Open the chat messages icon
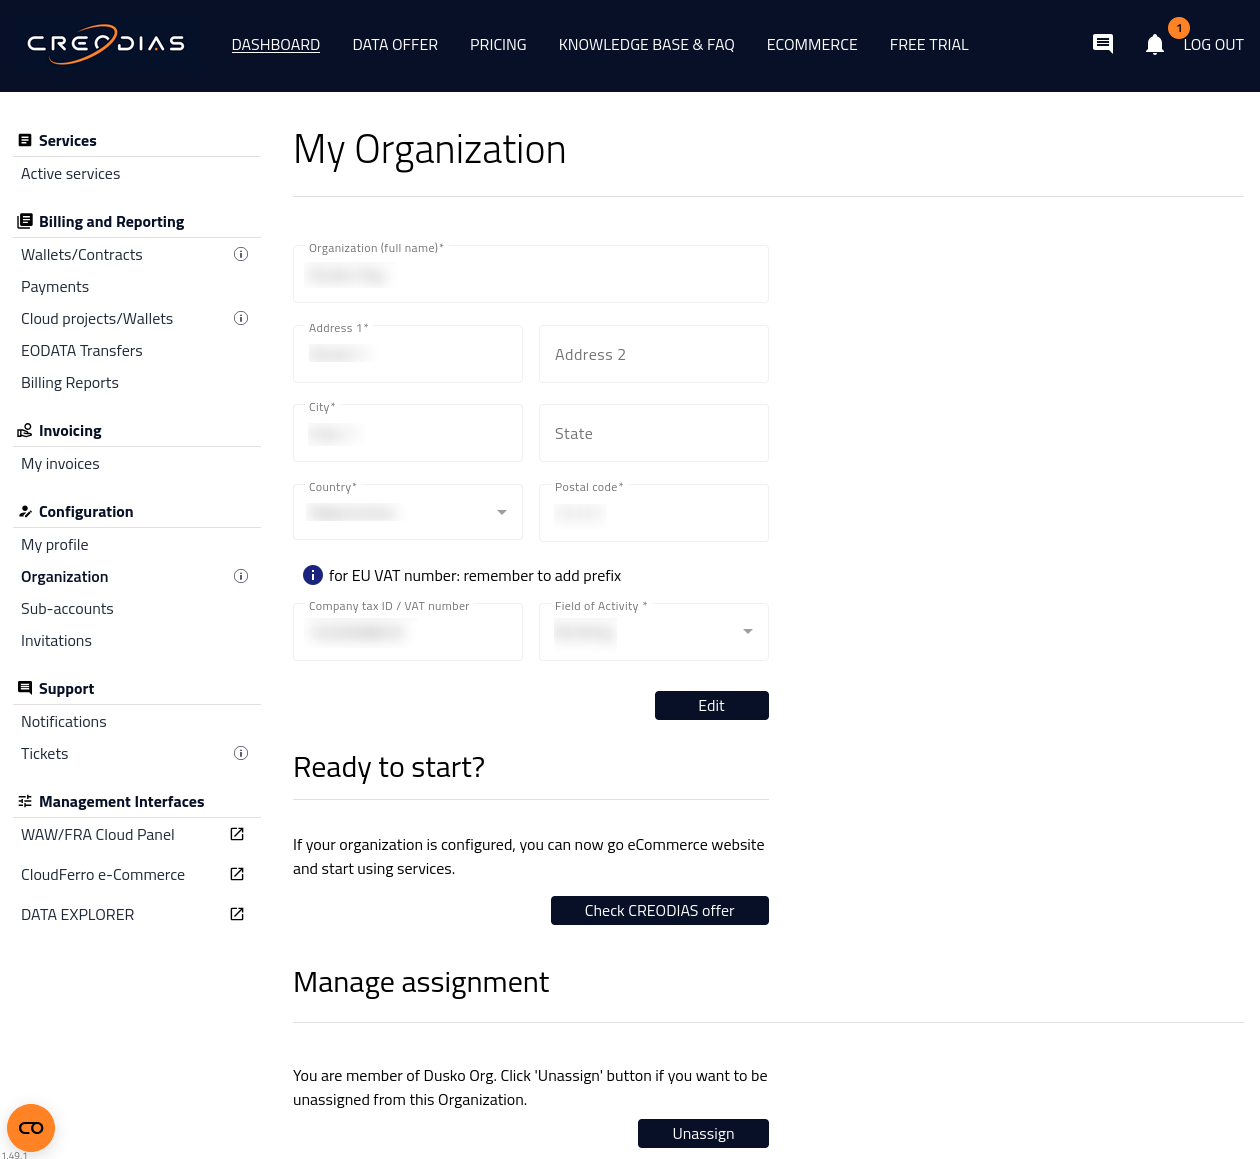Image resolution: width=1260 pixels, height=1159 pixels. (1103, 44)
